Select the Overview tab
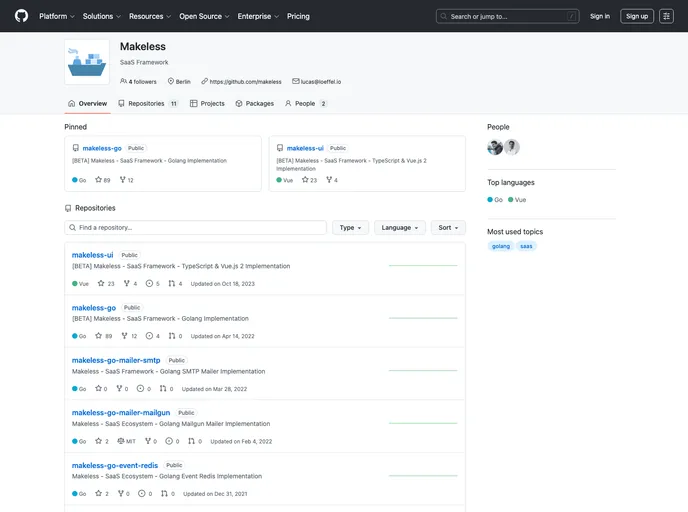Screen dimensions: 688x512 tap(87, 104)
